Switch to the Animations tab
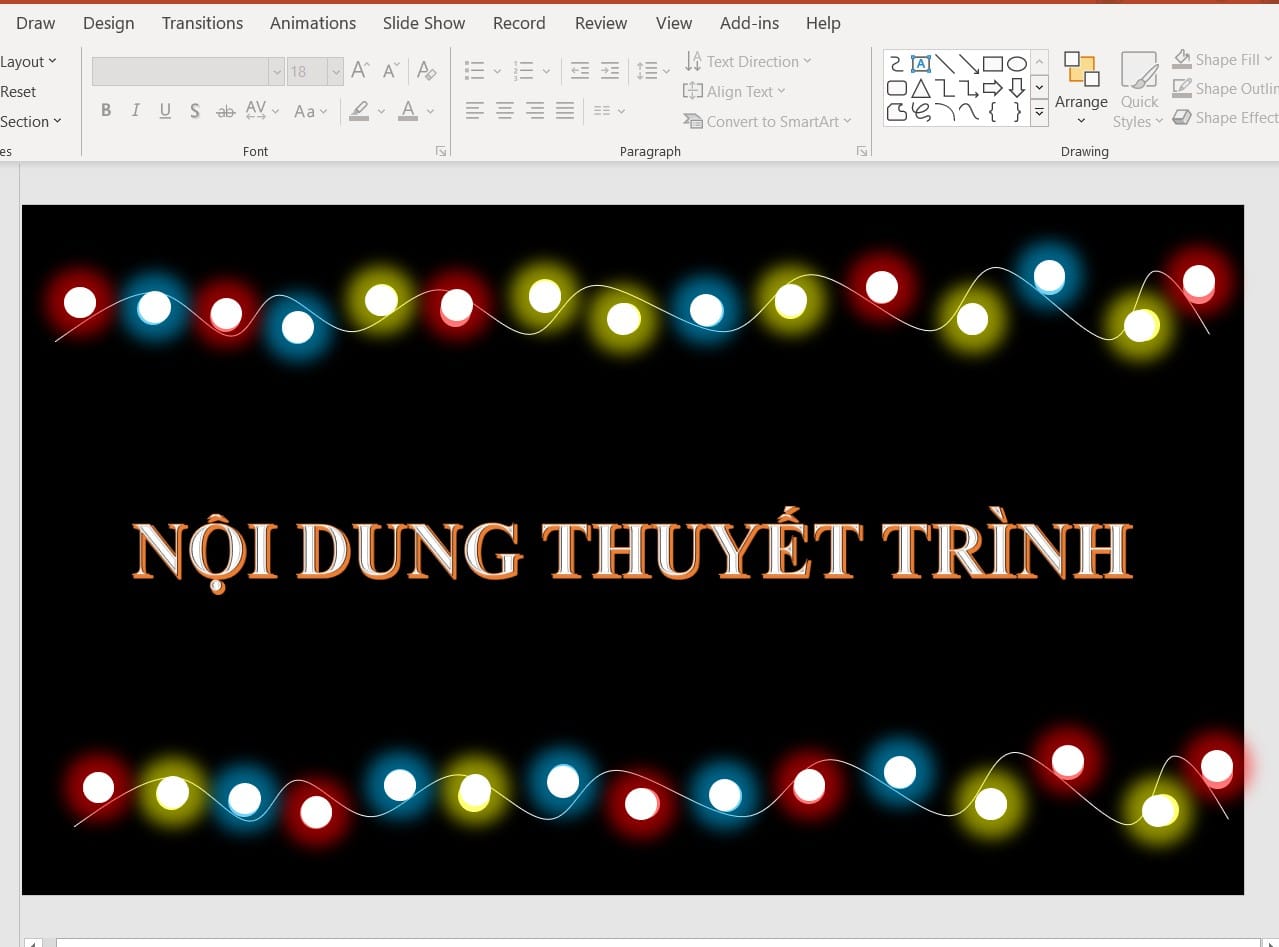Screen dimensions: 1279x947 [313, 23]
